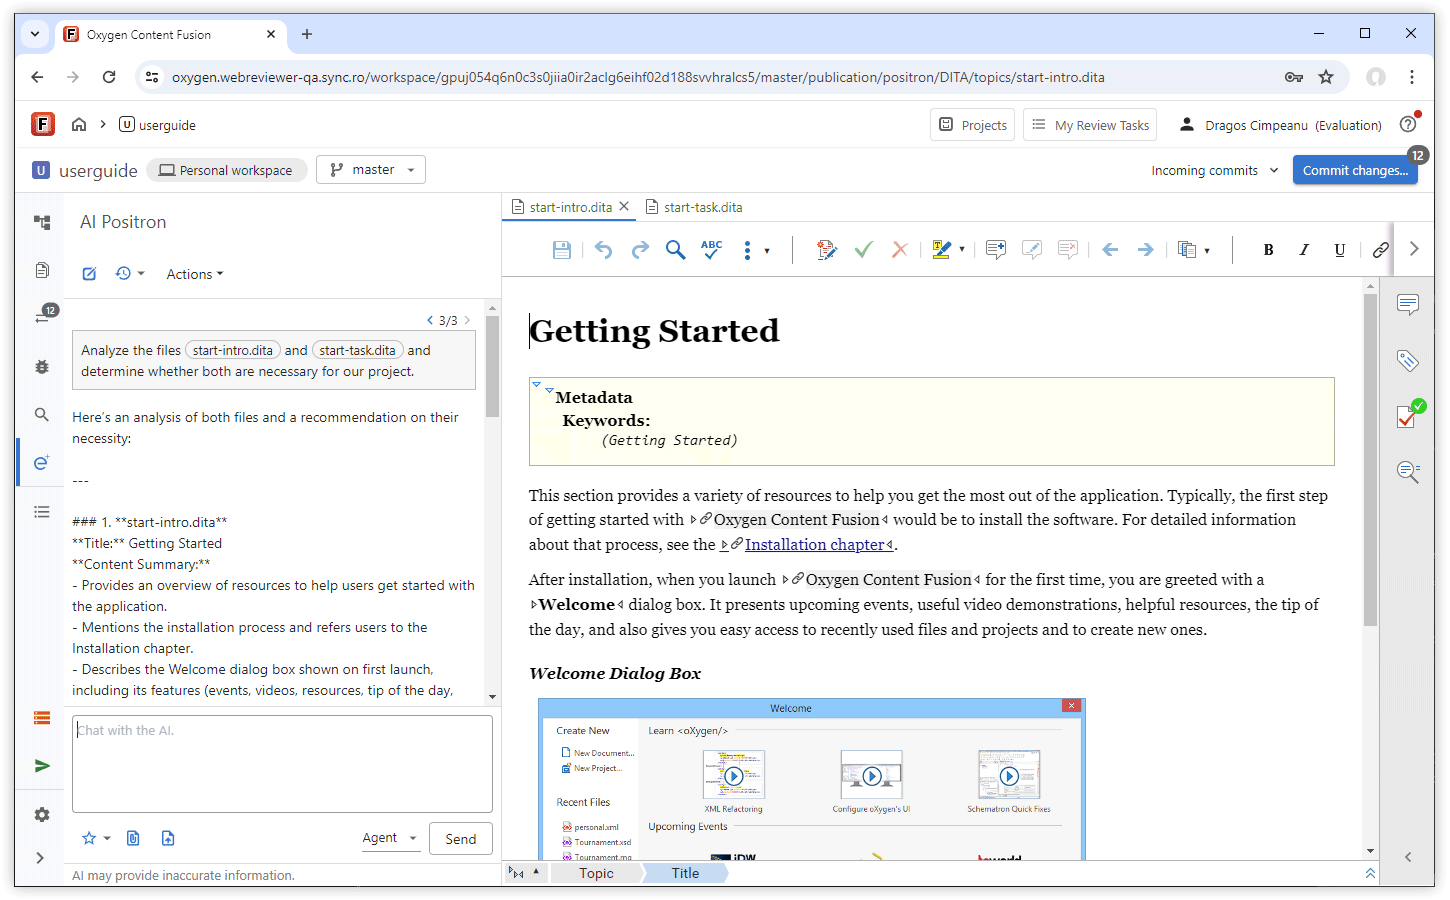Open the highlight color dropdown arrow
The image size is (1450, 900).
point(962,250)
